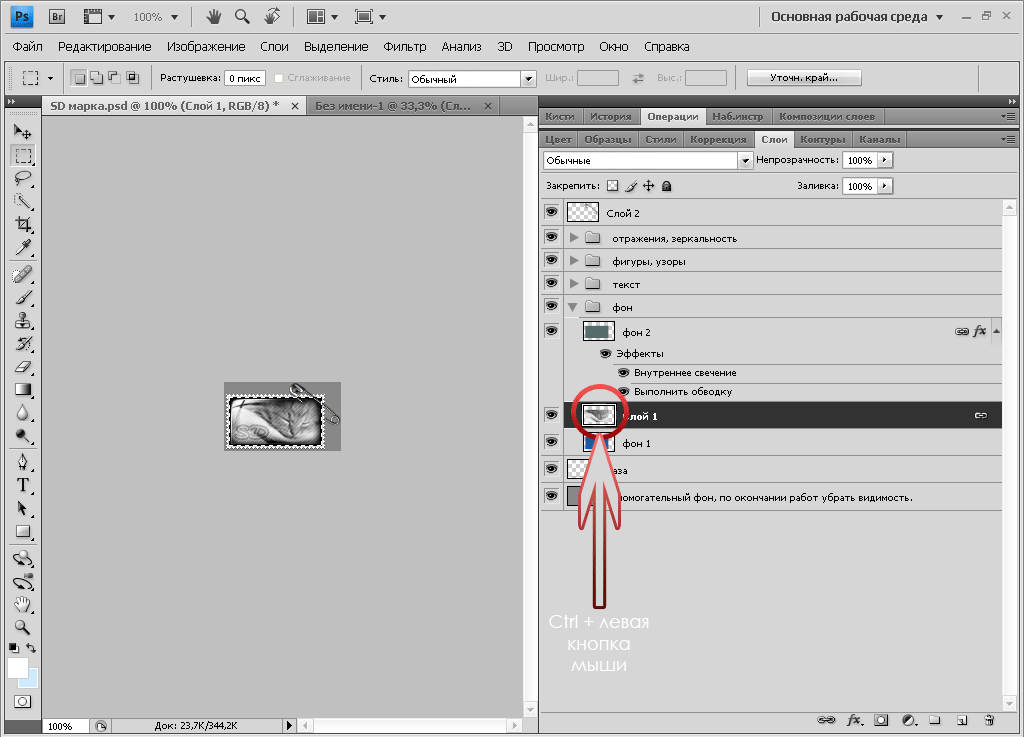The image size is (1024, 737).
Task: Click lock all button
Action: 666,186
